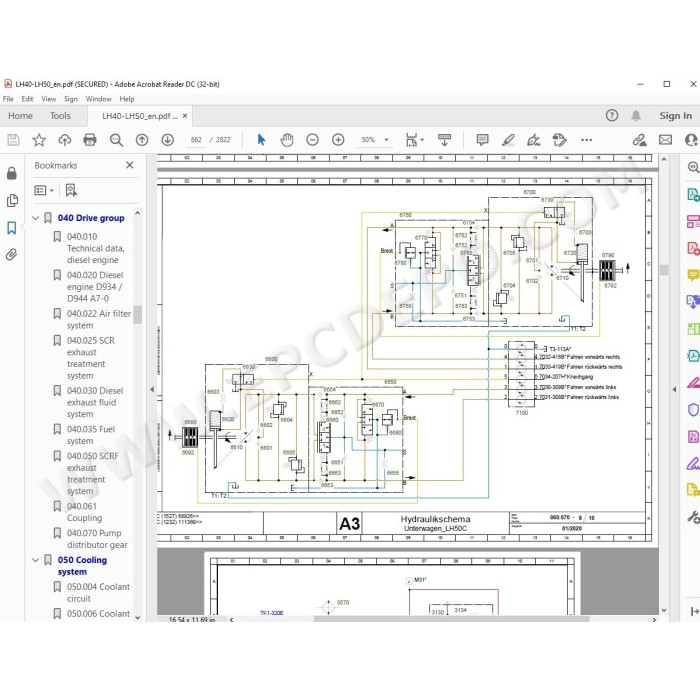Open the attachments paperclip panel
This screenshot has height=700, width=700.
(12, 254)
